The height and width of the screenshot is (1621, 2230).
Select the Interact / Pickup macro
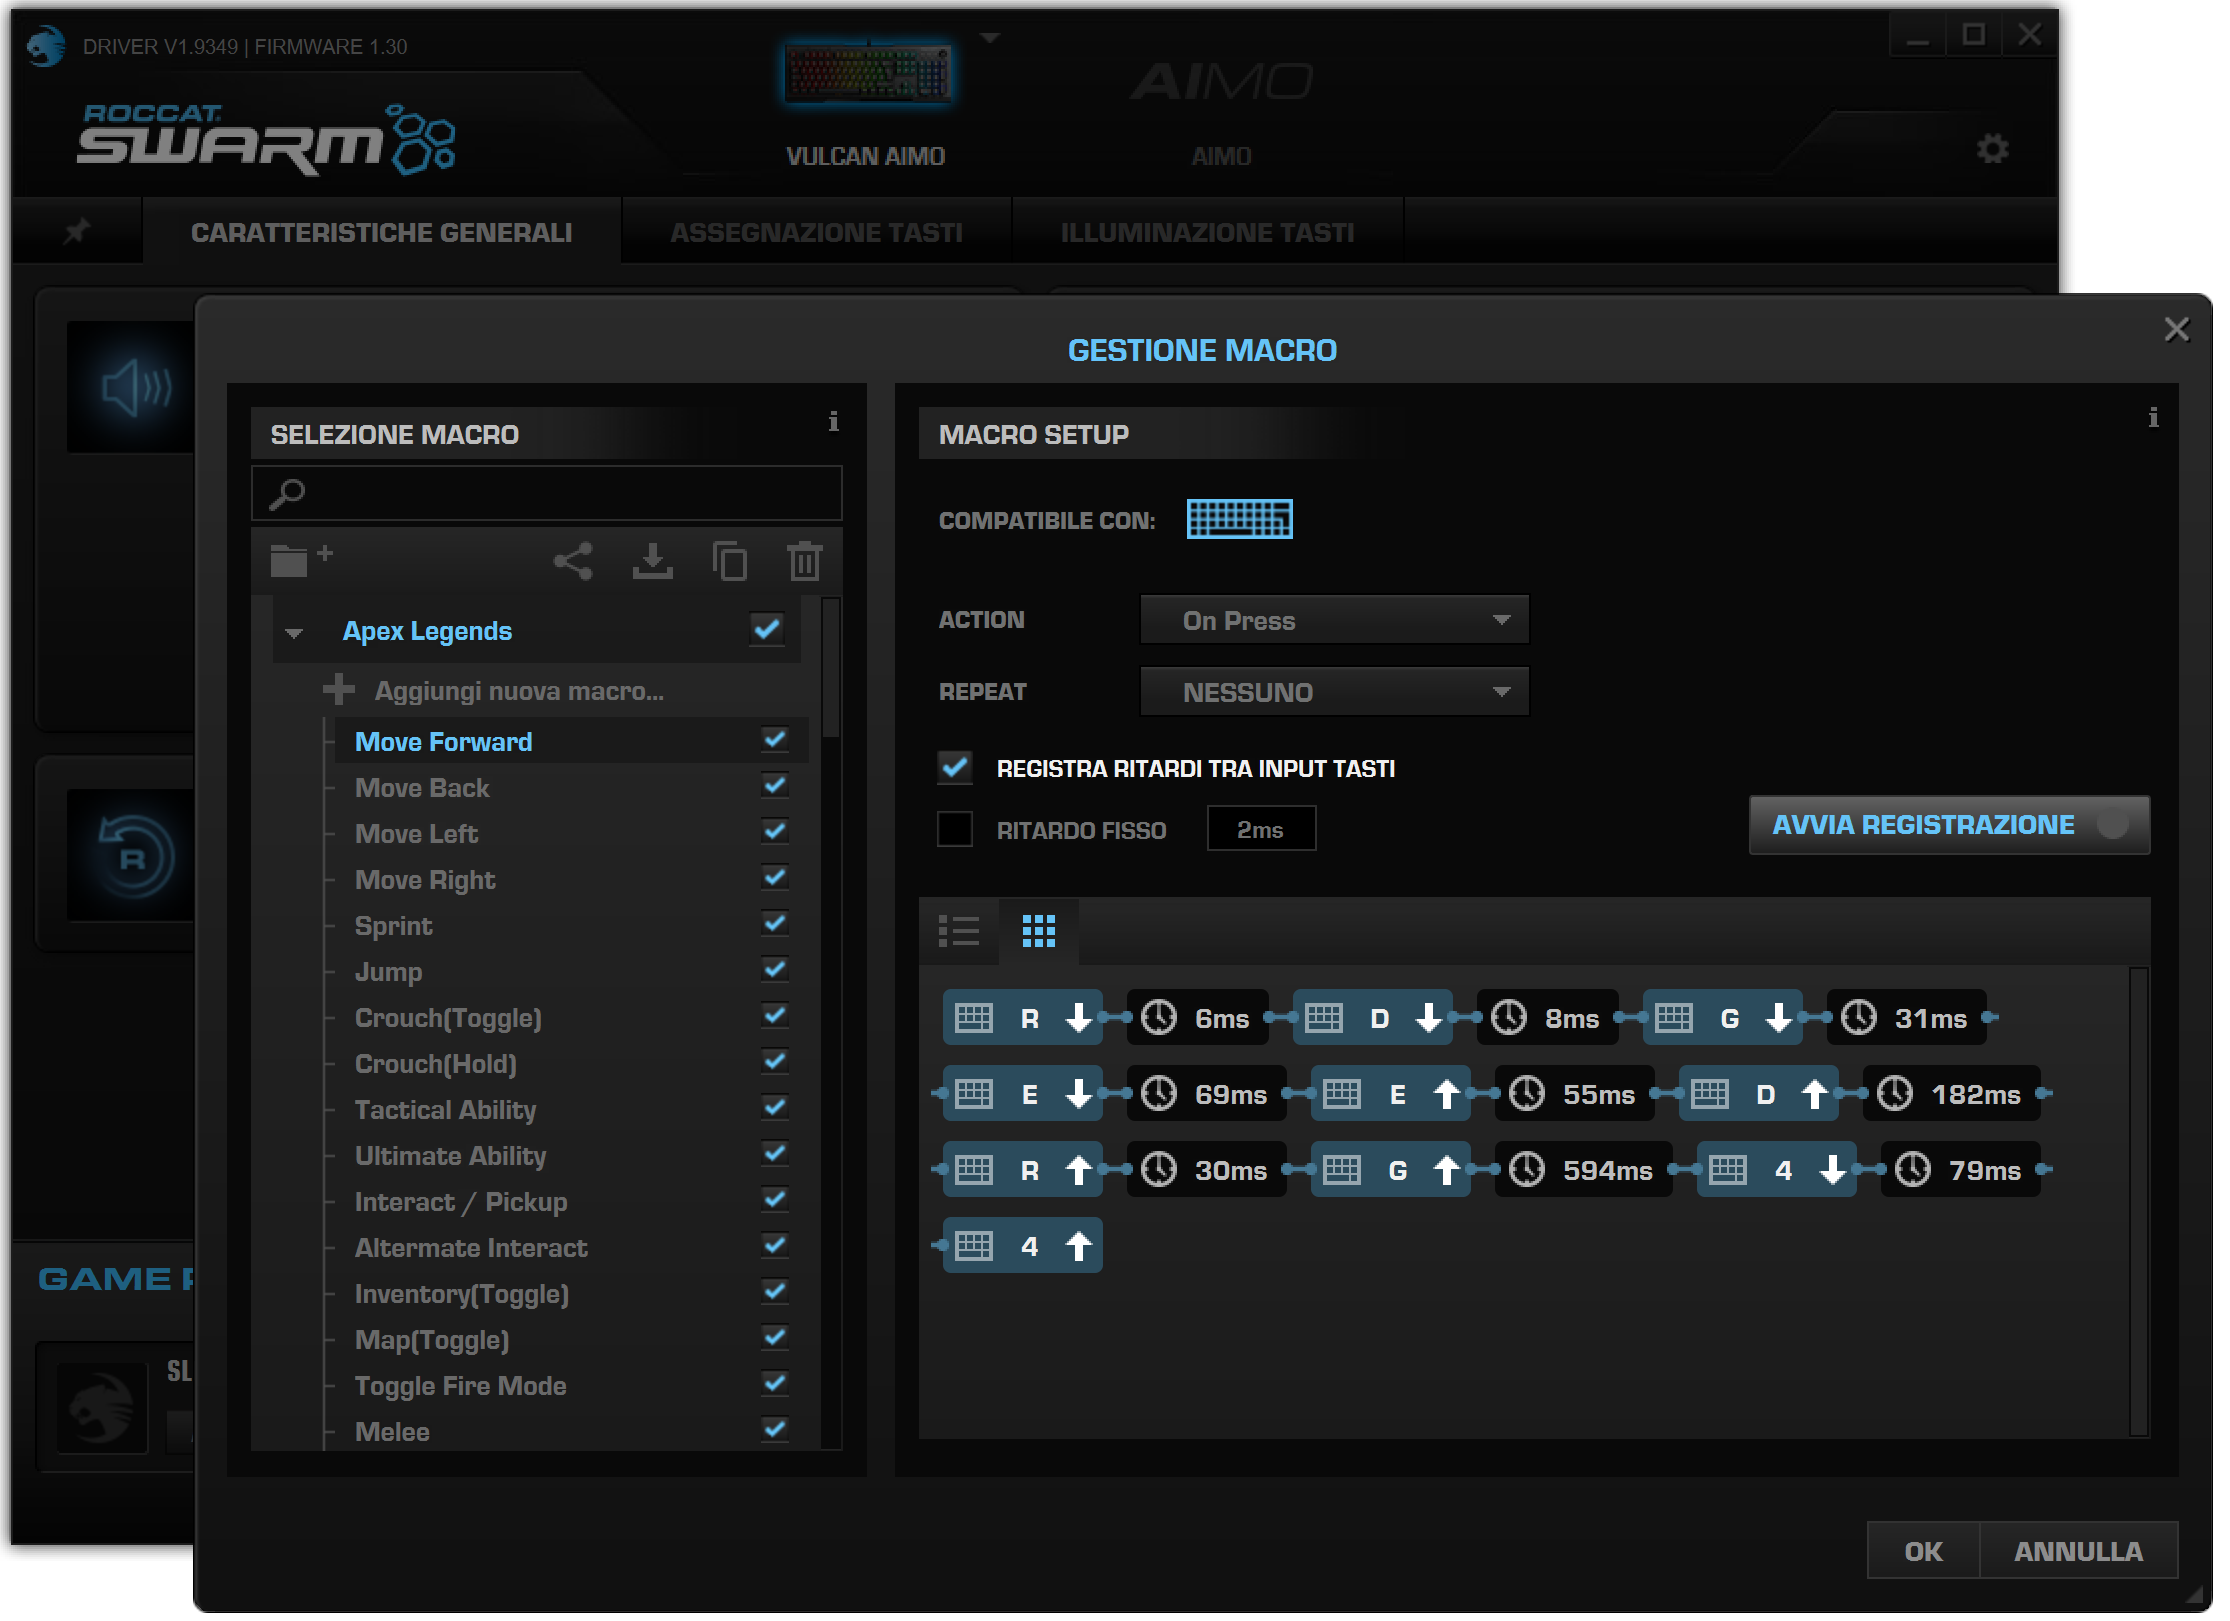[461, 1202]
